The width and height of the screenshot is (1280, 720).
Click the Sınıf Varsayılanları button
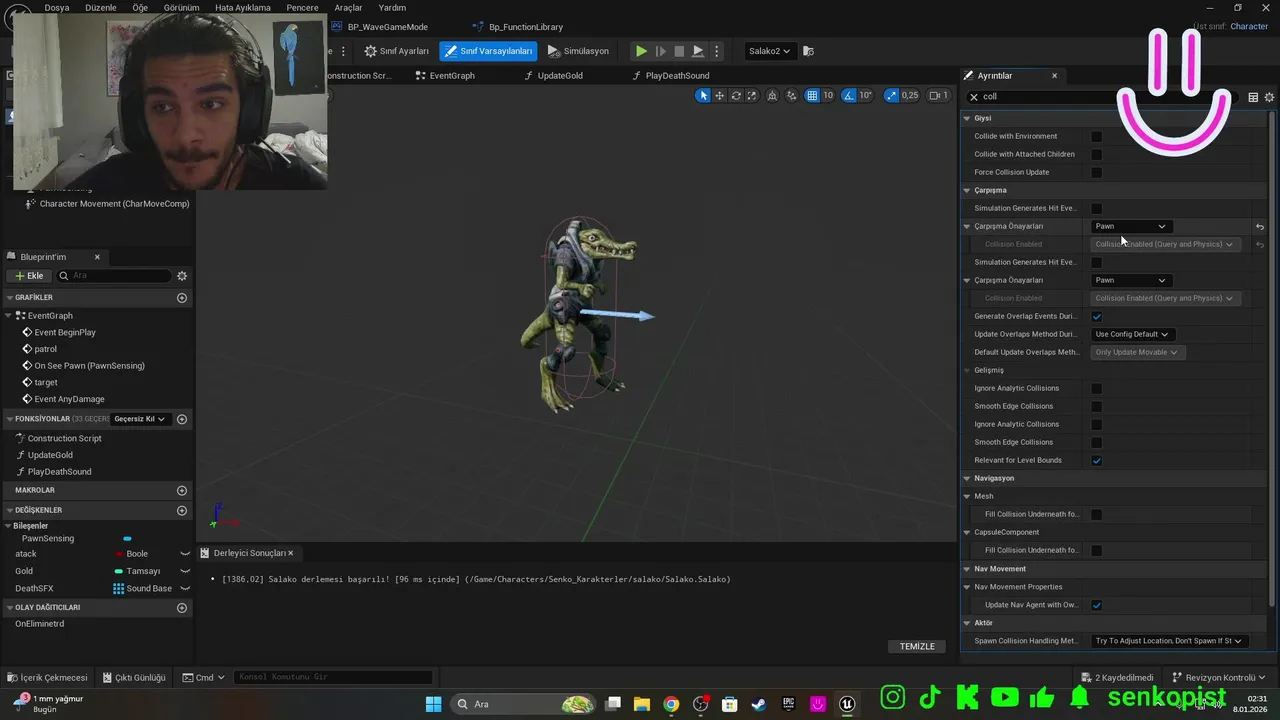[488, 51]
